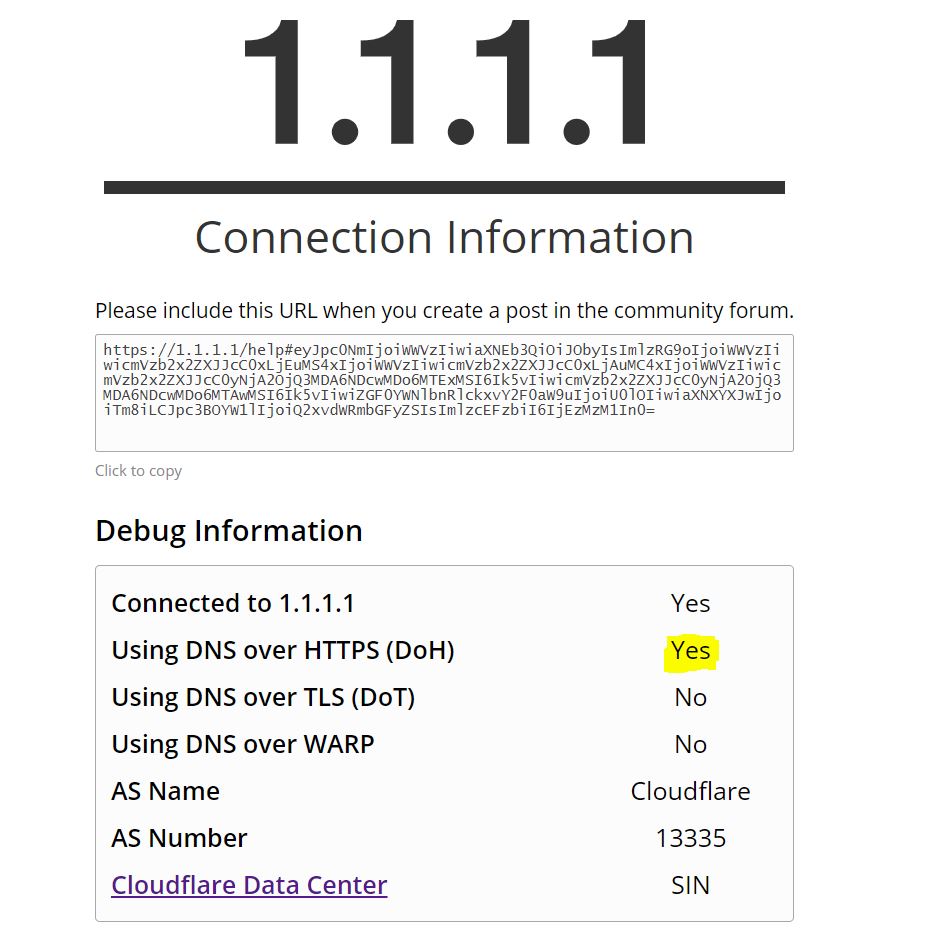940x940 pixels.
Task: Click the community forum instruction sentence
Action: [x=443, y=310]
